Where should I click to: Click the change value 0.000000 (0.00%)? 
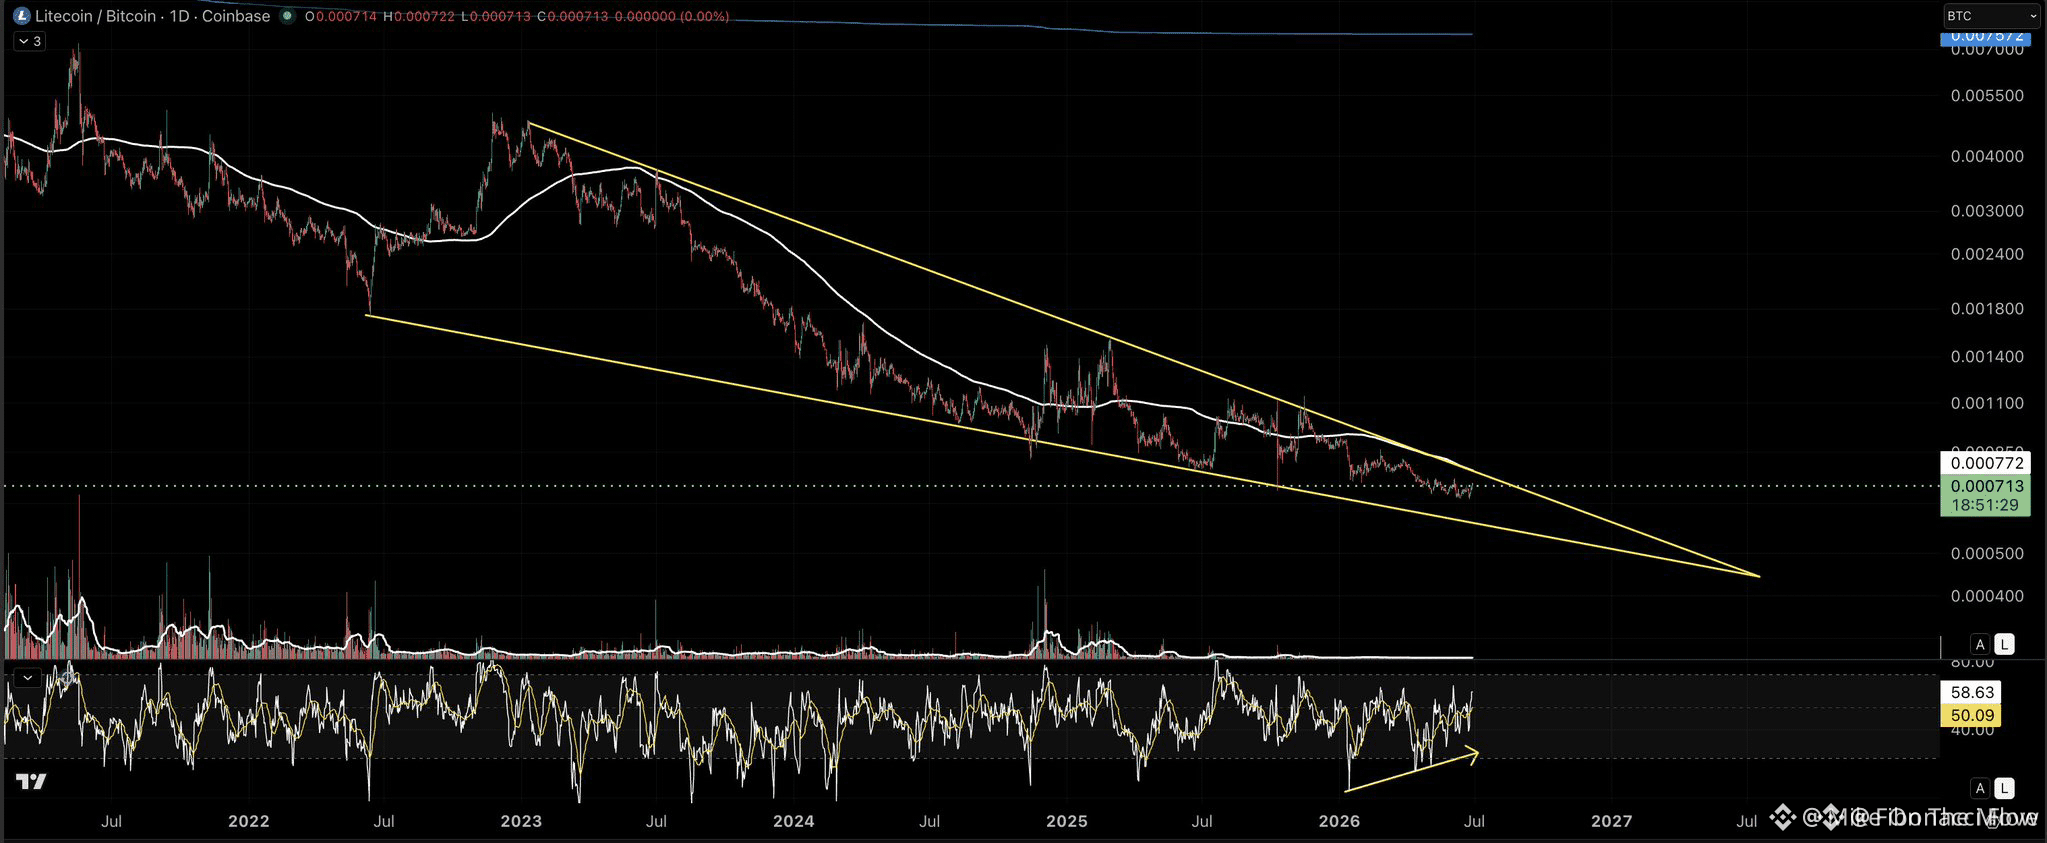(x=672, y=17)
